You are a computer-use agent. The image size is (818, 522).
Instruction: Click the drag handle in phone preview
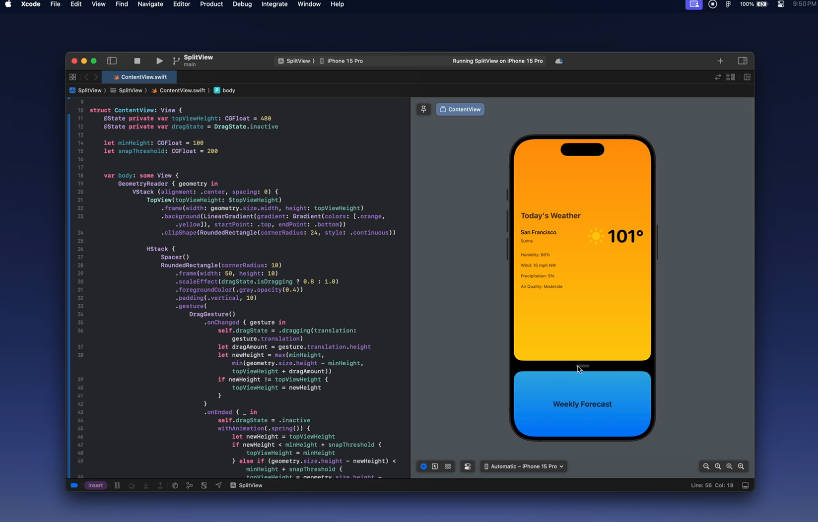click(583, 366)
